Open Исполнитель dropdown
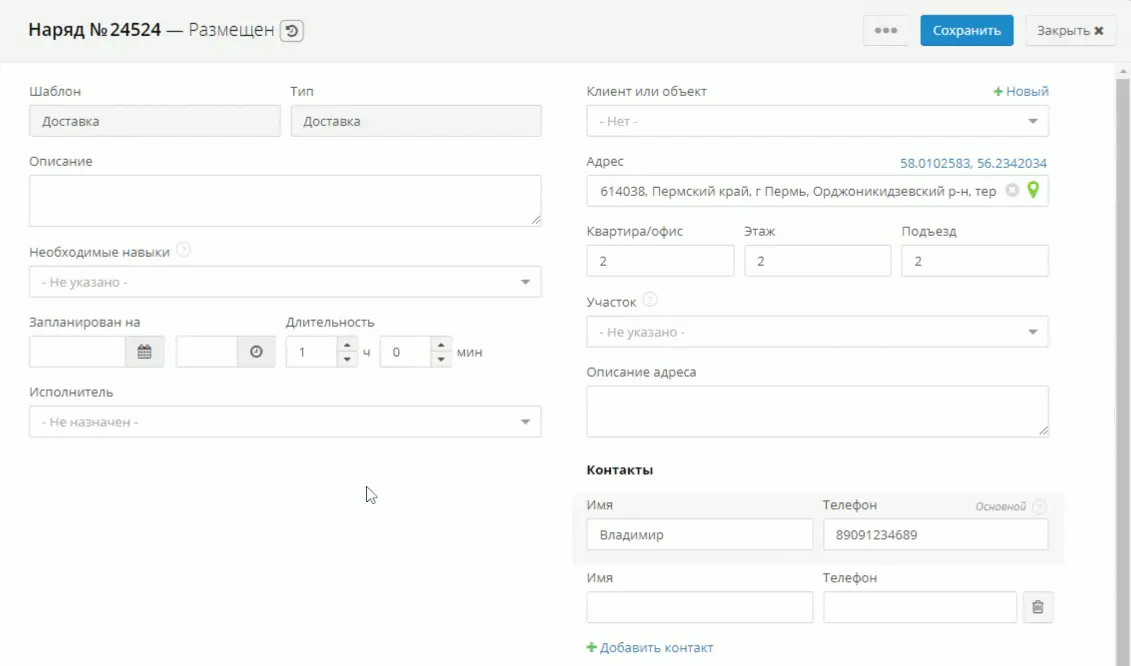The height and width of the screenshot is (666, 1131). (x=285, y=422)
